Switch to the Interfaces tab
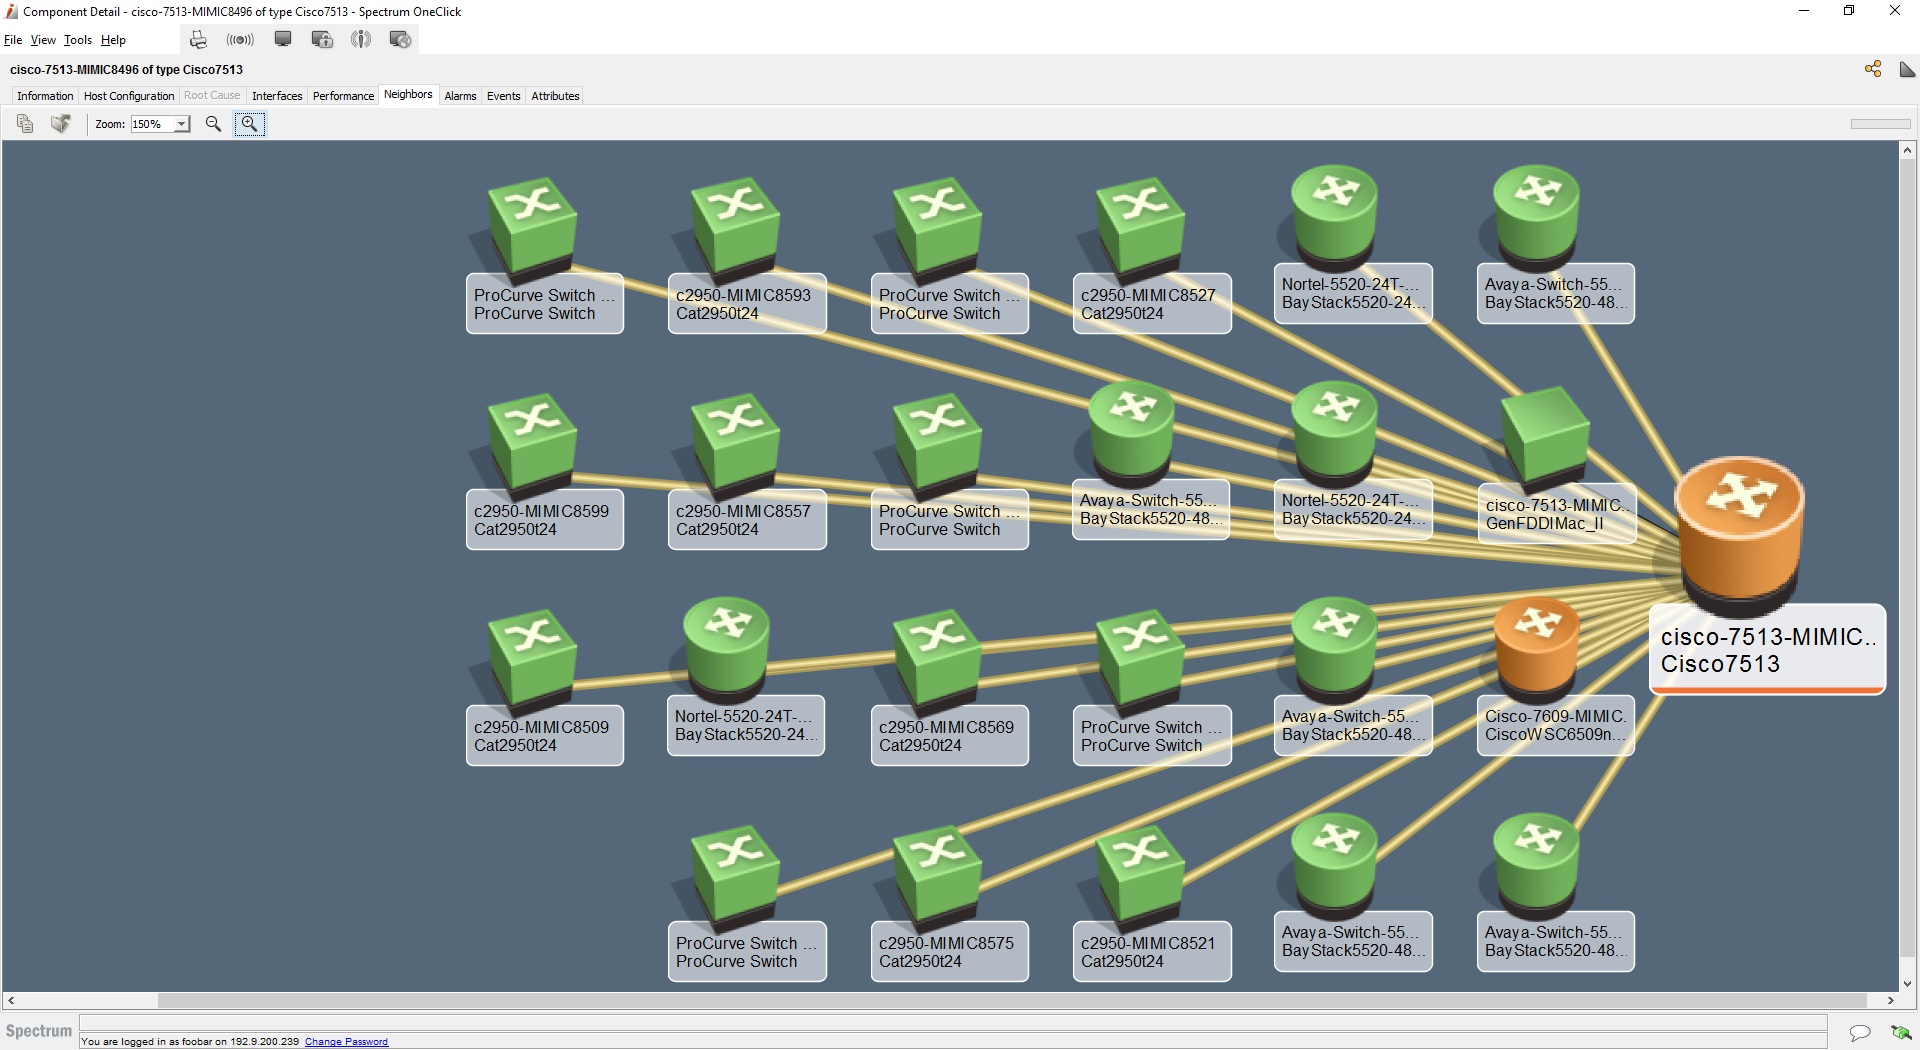This screenshot has height=1050, width=1920. click(277, 95)
